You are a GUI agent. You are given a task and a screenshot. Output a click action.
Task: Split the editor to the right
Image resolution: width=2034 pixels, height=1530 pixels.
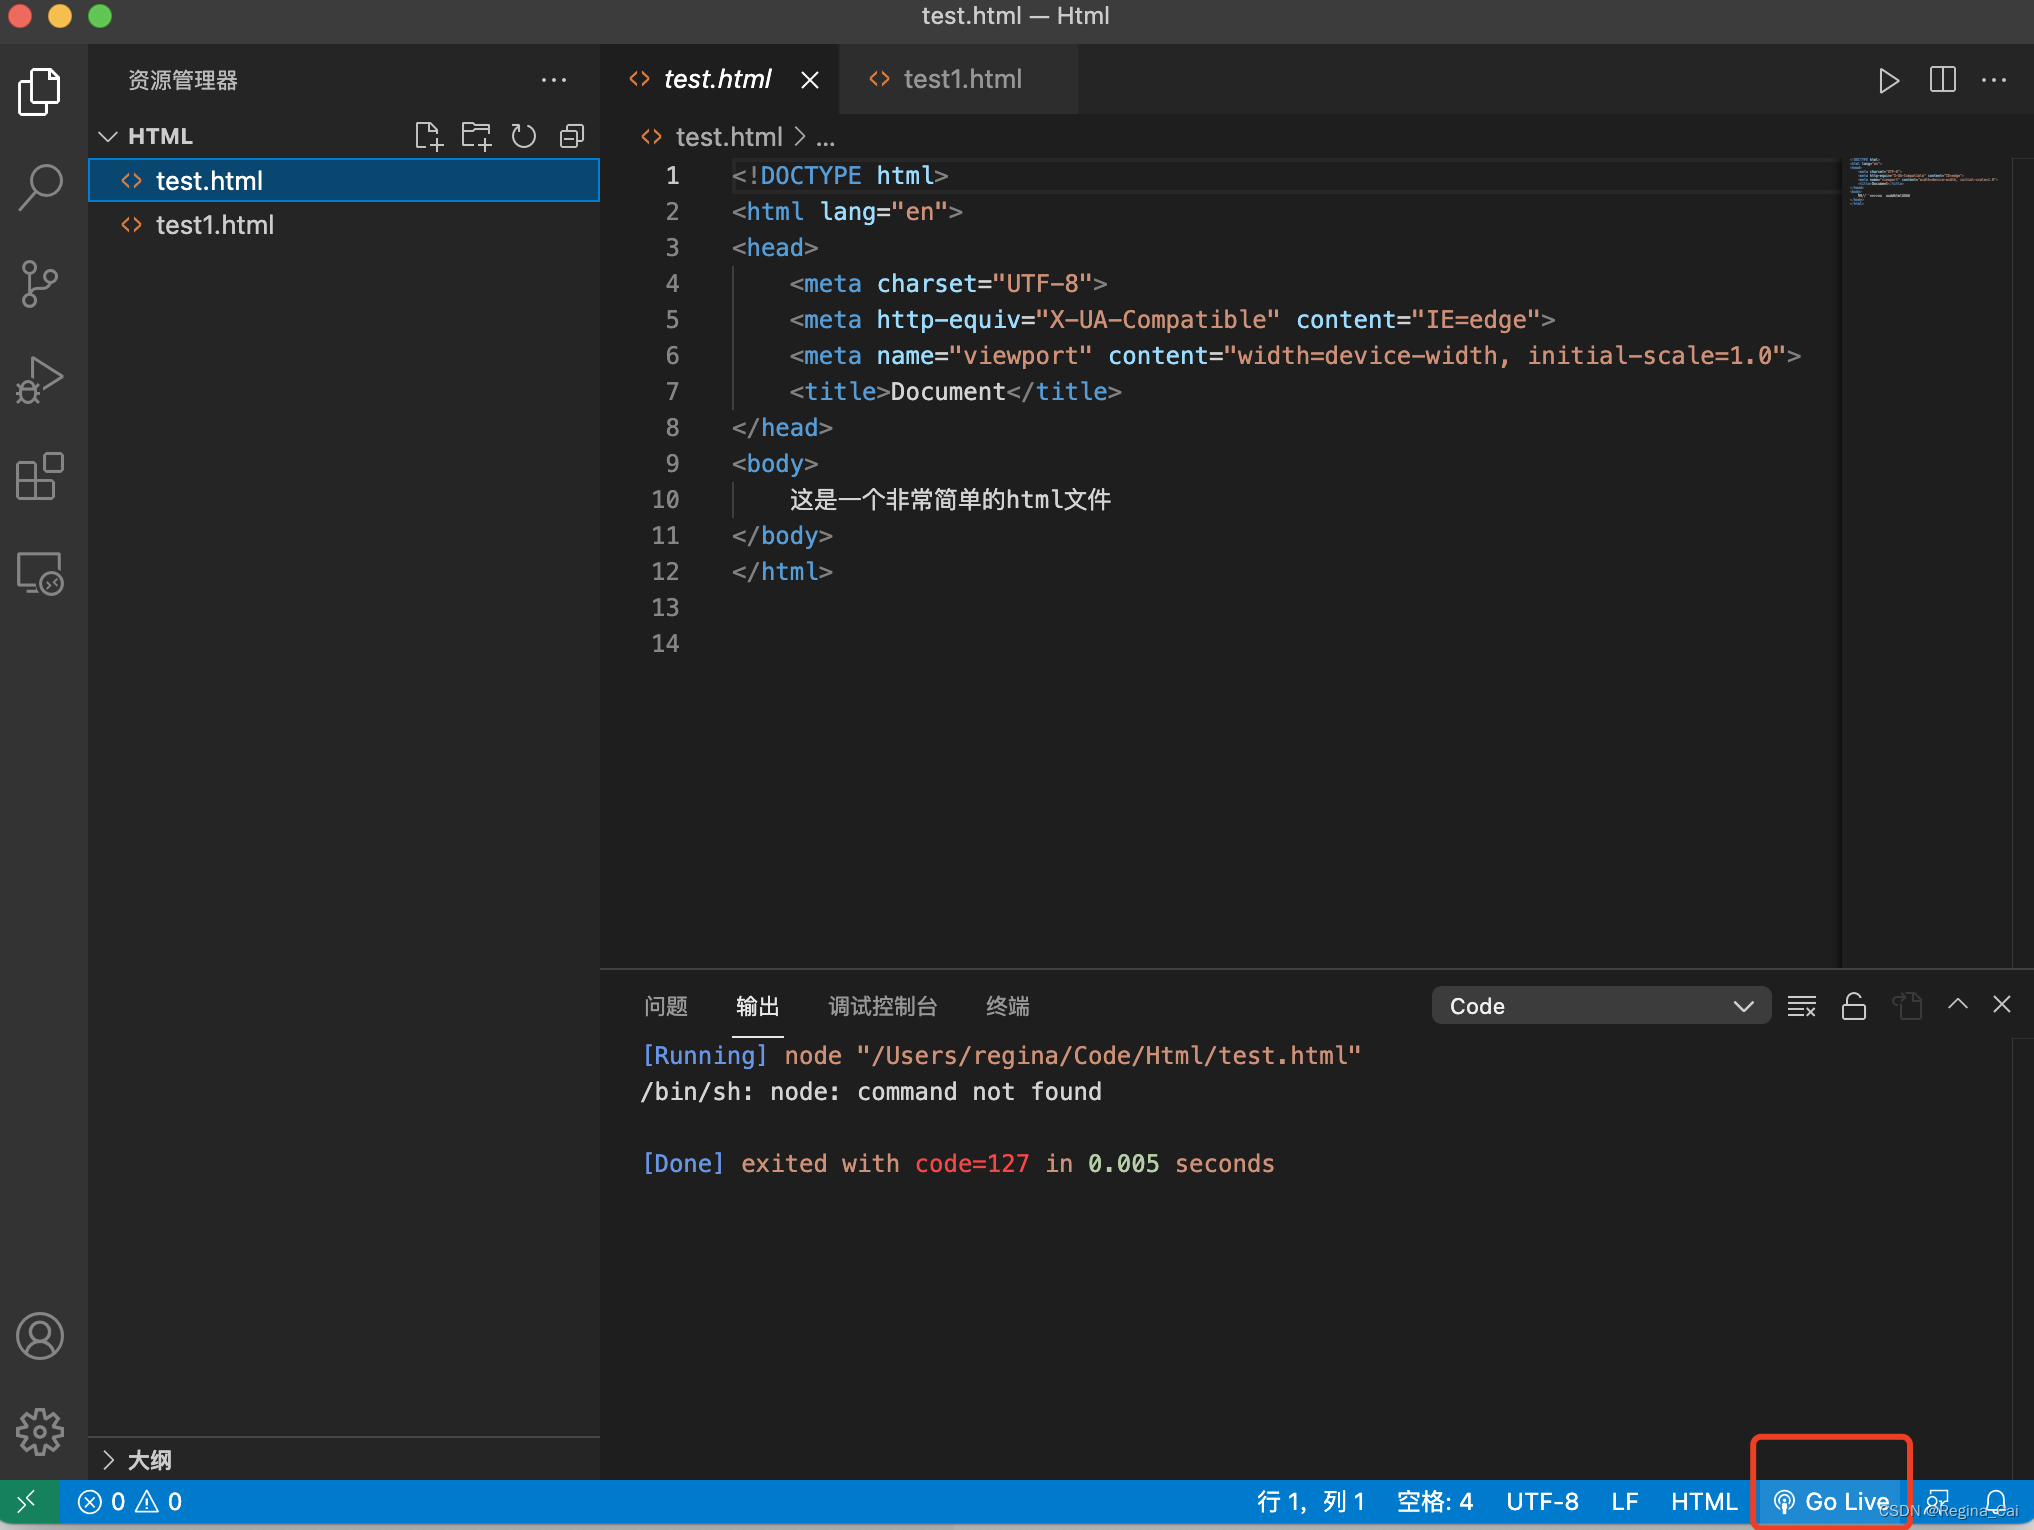coord(1942,80)
